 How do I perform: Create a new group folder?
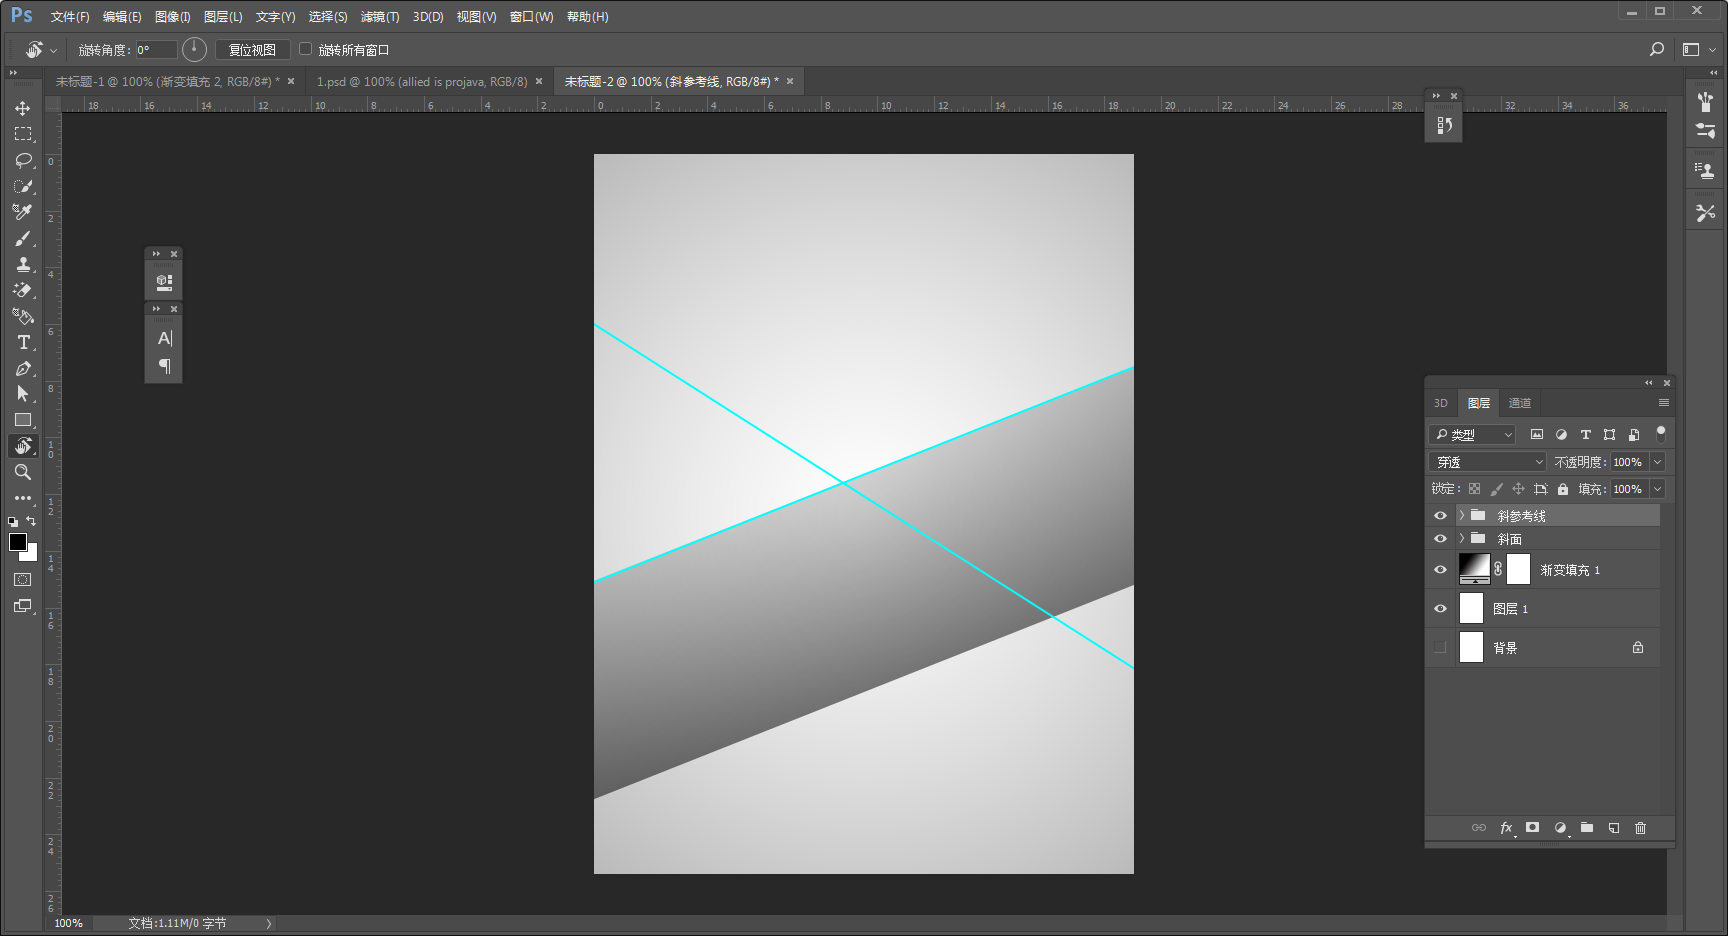(x=1587, y=828)
